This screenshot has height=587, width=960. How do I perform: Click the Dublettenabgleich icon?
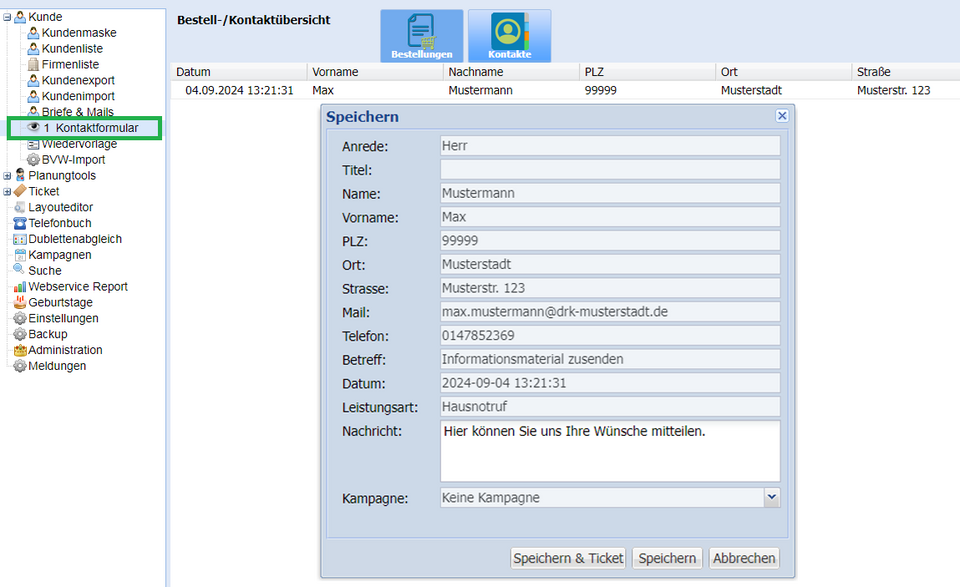pos(20,239)
